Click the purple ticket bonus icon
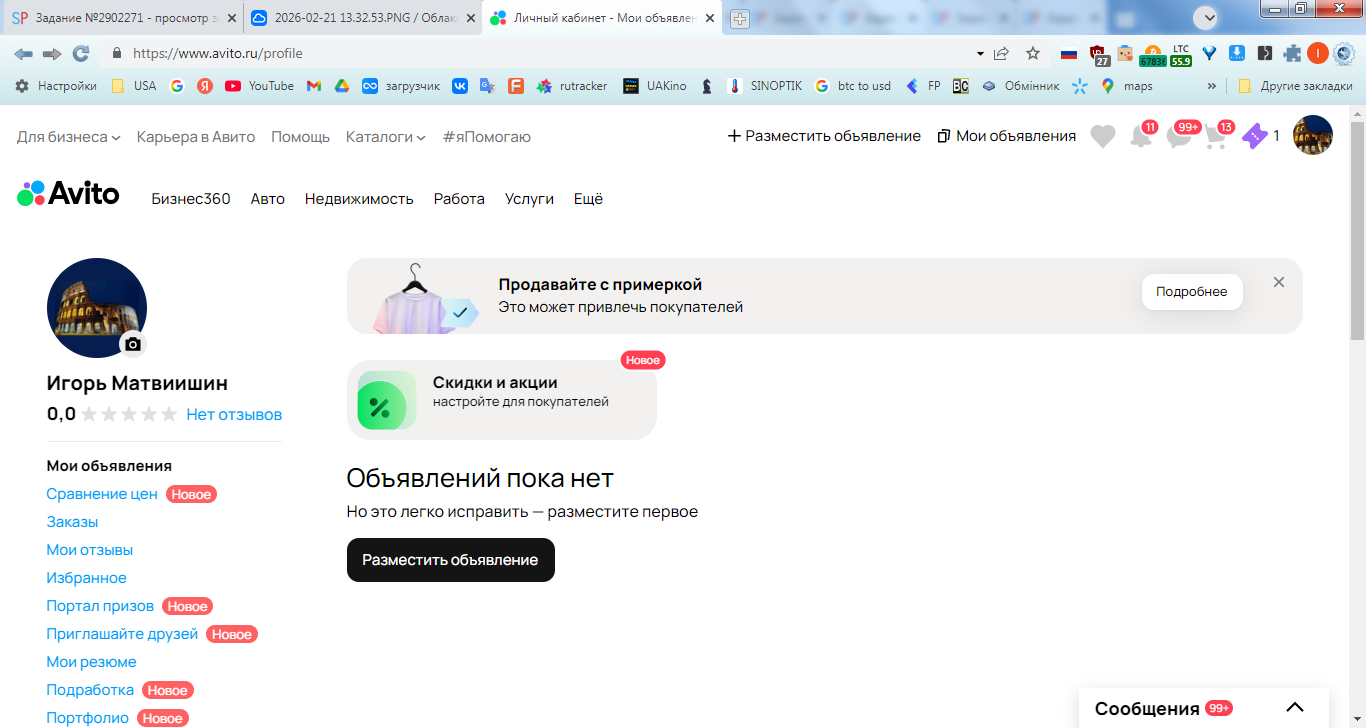 tap(1254, 137)
